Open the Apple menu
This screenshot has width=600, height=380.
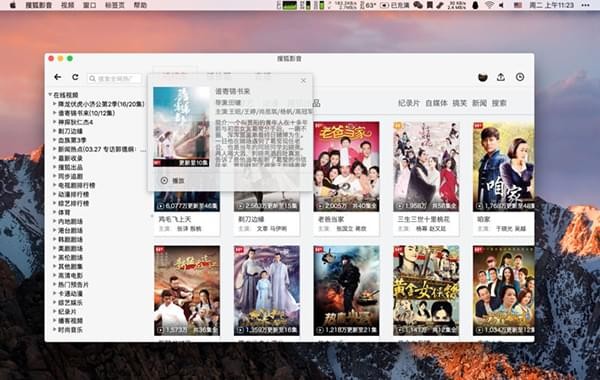[13, 5]
